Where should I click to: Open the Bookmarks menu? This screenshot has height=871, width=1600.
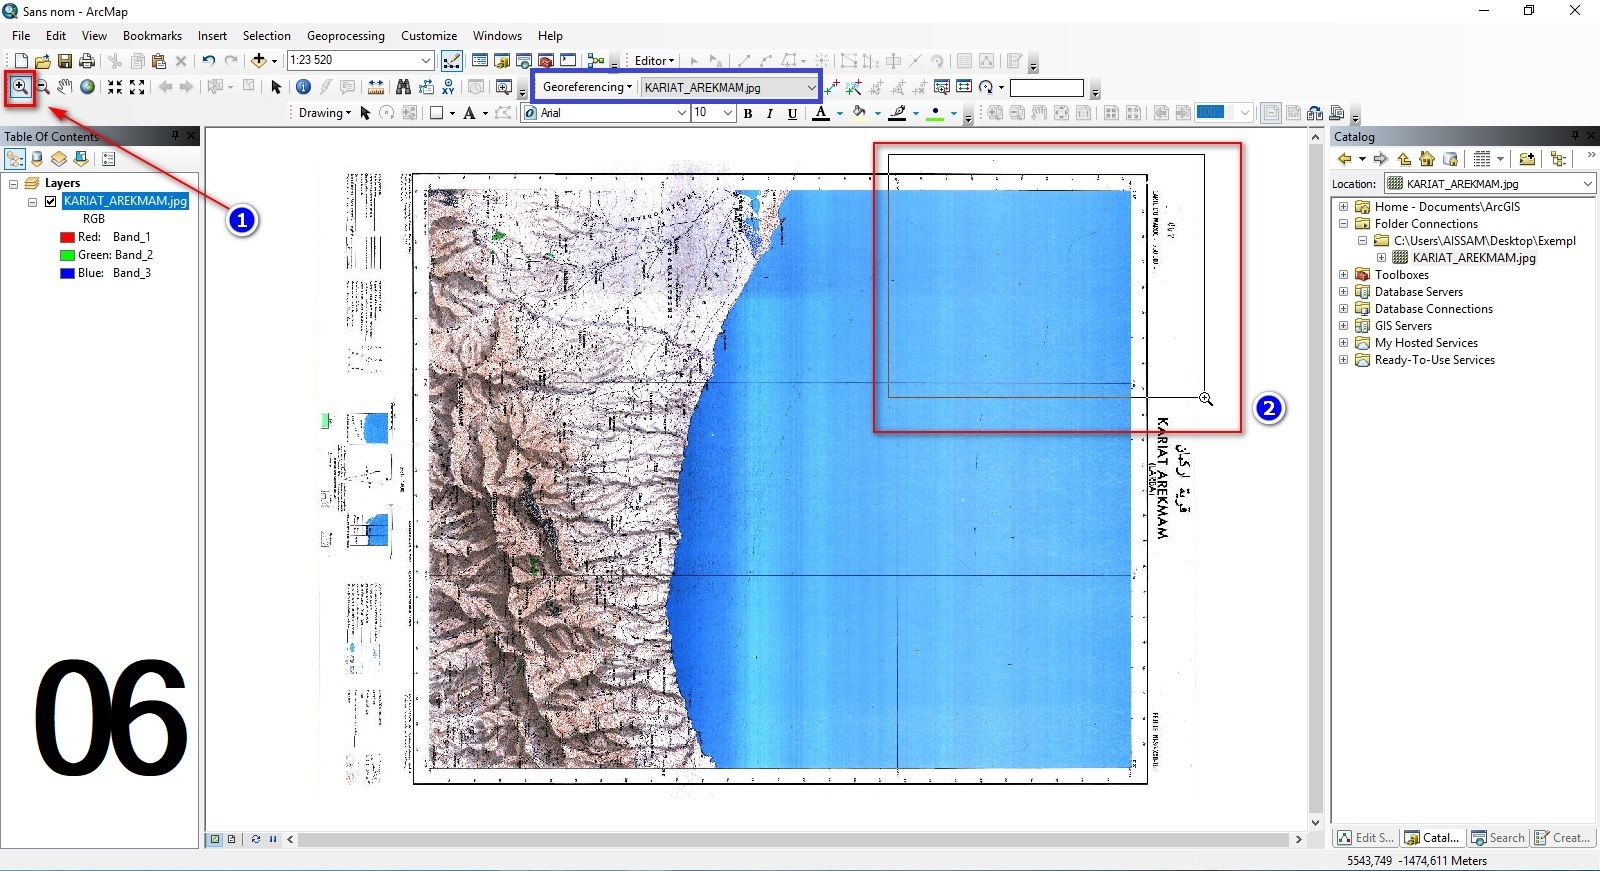152,36
